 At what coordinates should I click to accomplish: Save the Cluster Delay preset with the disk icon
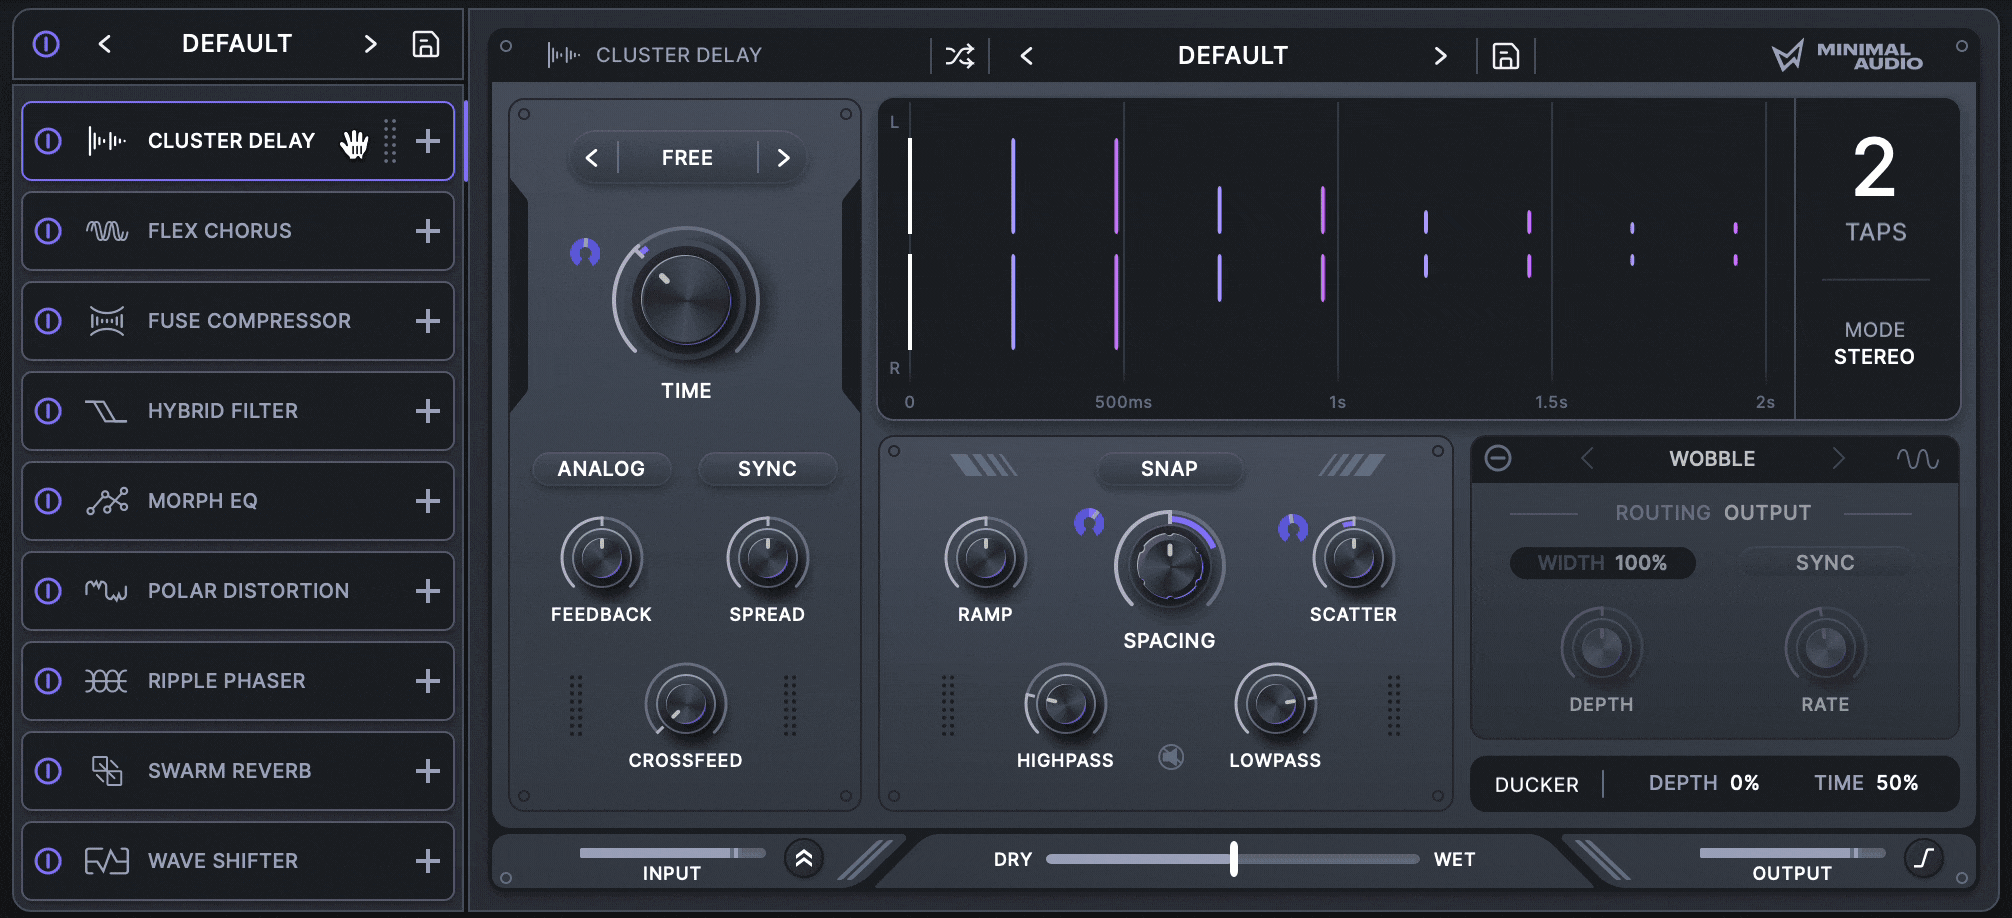pos(1506,56)
